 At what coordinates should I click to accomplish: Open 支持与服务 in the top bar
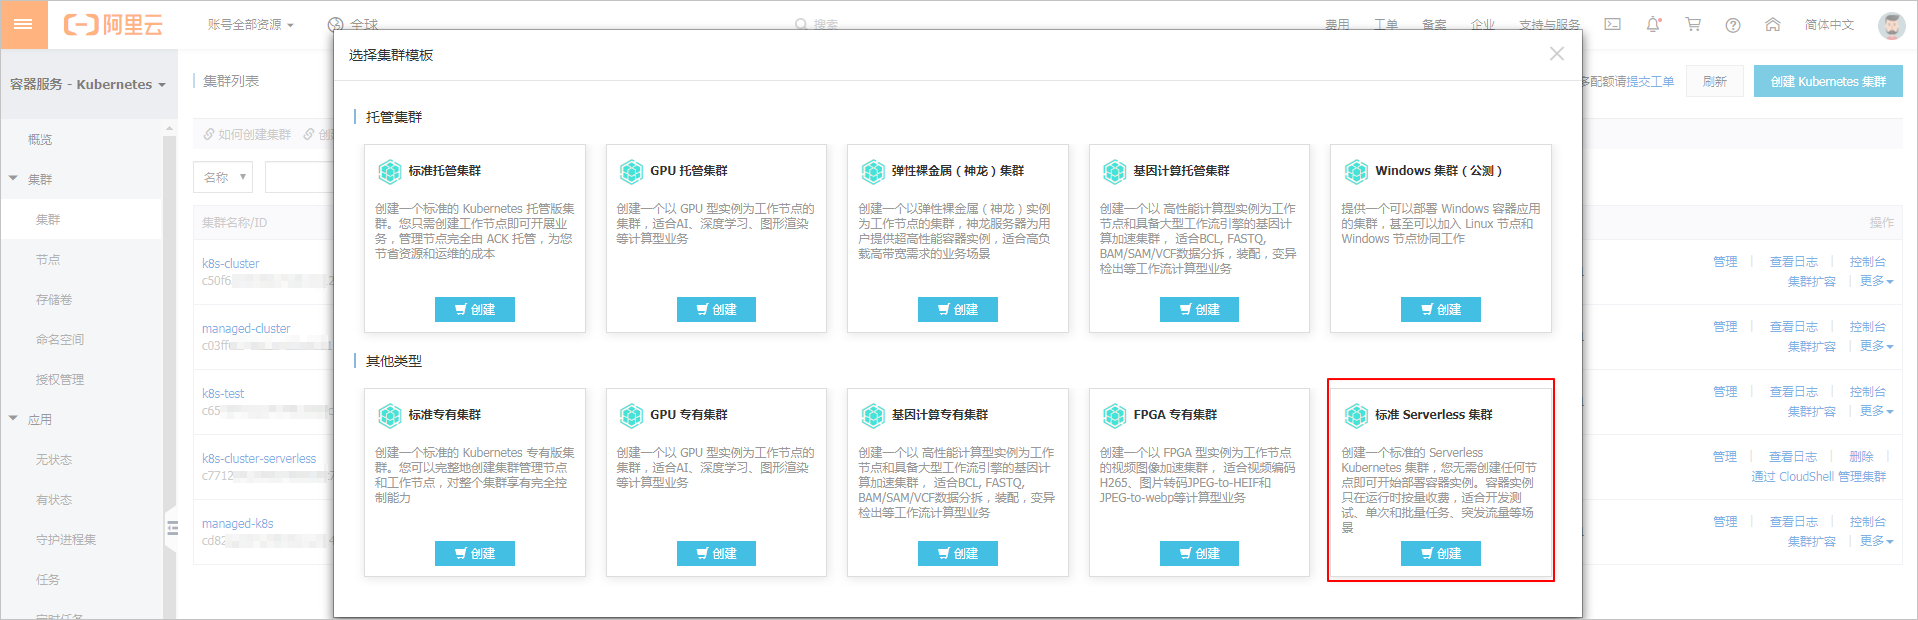(x=1550, y=24)
